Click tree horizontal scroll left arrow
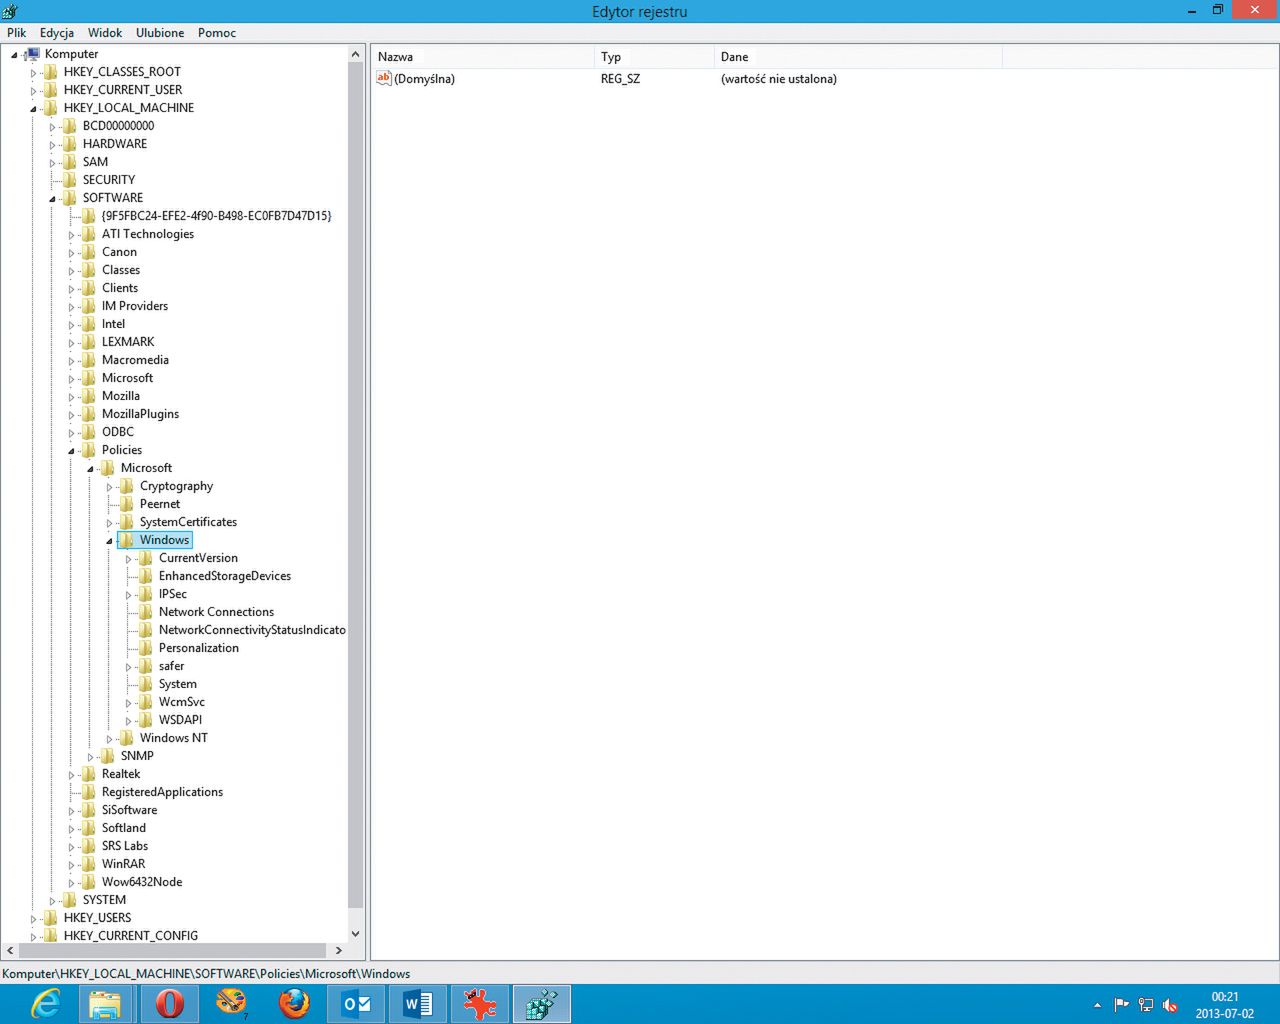This screenshot has width=1280, height=1024. pyautogui.click(x=10, y=950)
